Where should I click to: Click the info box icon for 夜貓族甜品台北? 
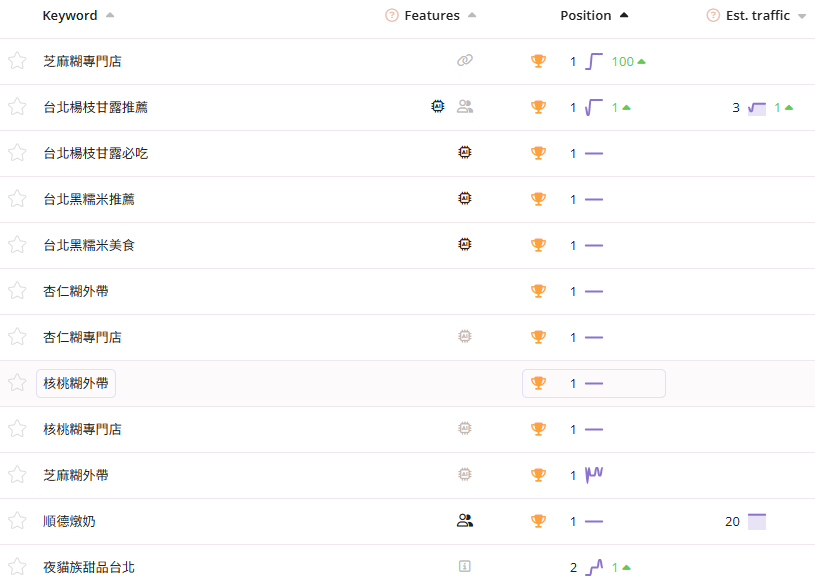[464, 567]
